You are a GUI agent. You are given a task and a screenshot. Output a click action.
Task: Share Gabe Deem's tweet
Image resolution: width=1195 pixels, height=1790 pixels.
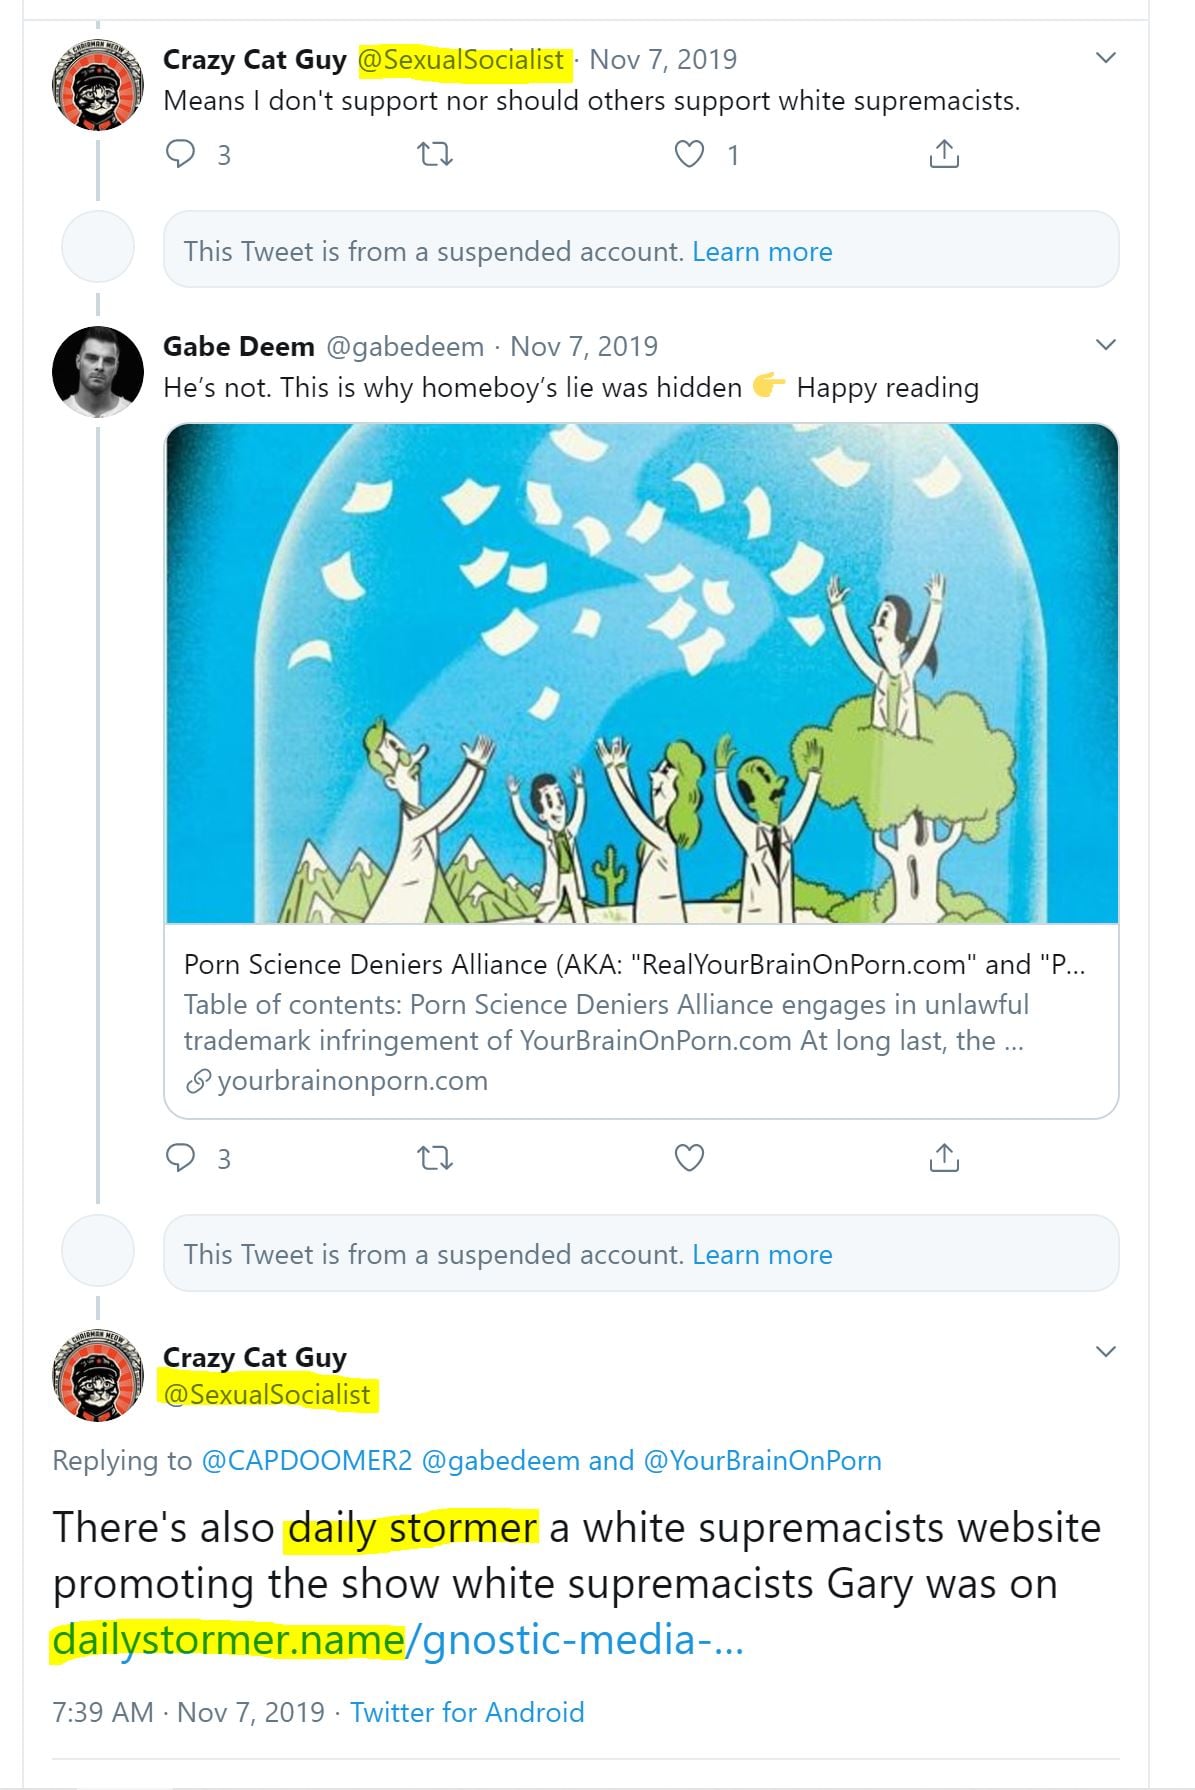pyautogui.click(x=944, y=1157)
